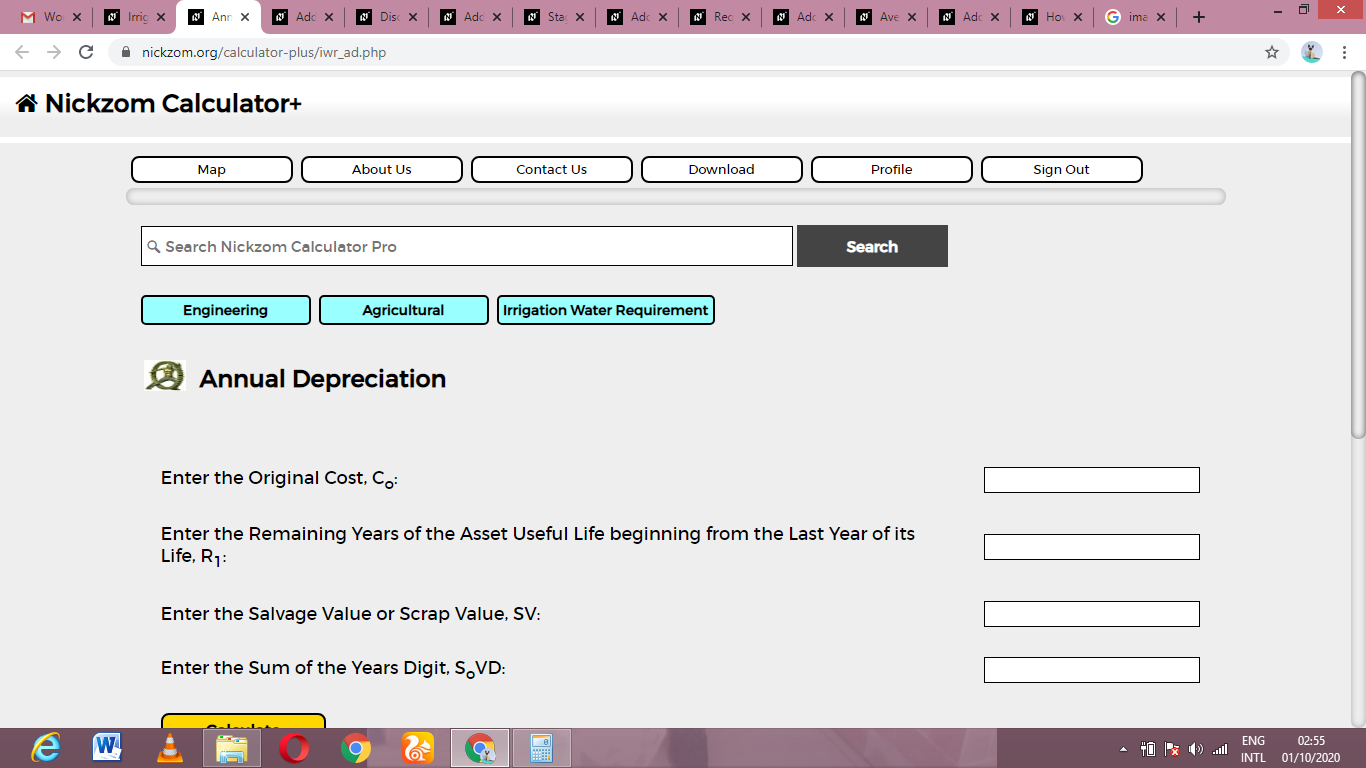The width and height of the screenshot is (1366, 768).
Task: Close the Gmail tab
Action: [77, 17]
